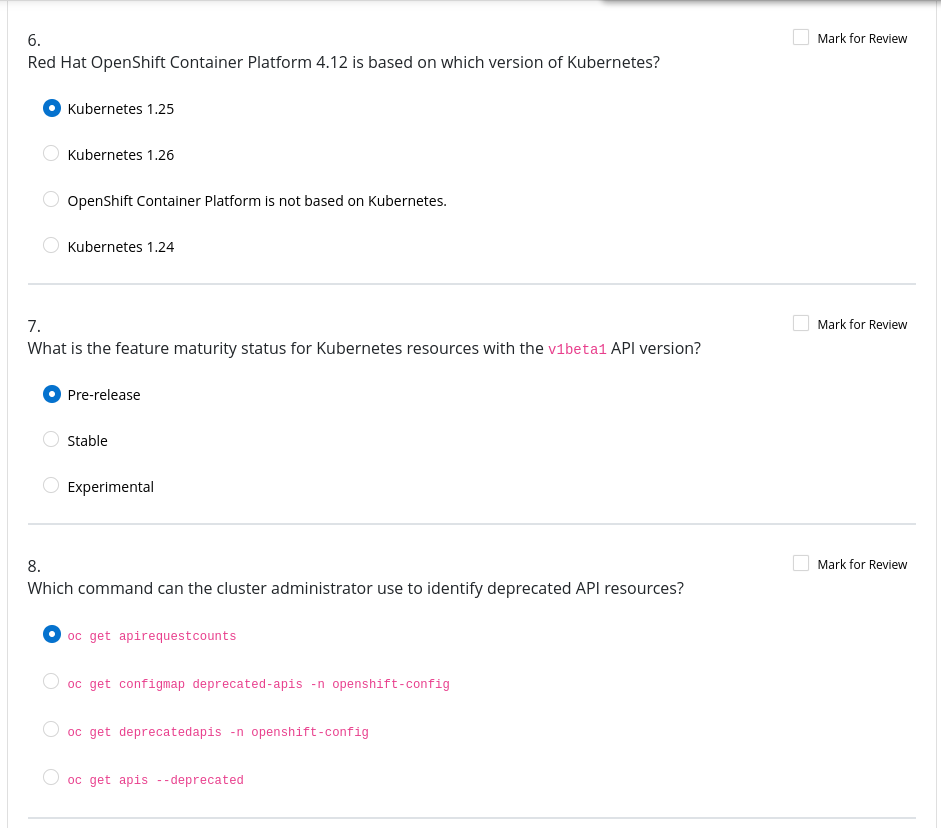Click the OpenShift 4.12 question text
The height and width of the screenshot is (828, 941).
pyautogui.click(x=343, y=62)
